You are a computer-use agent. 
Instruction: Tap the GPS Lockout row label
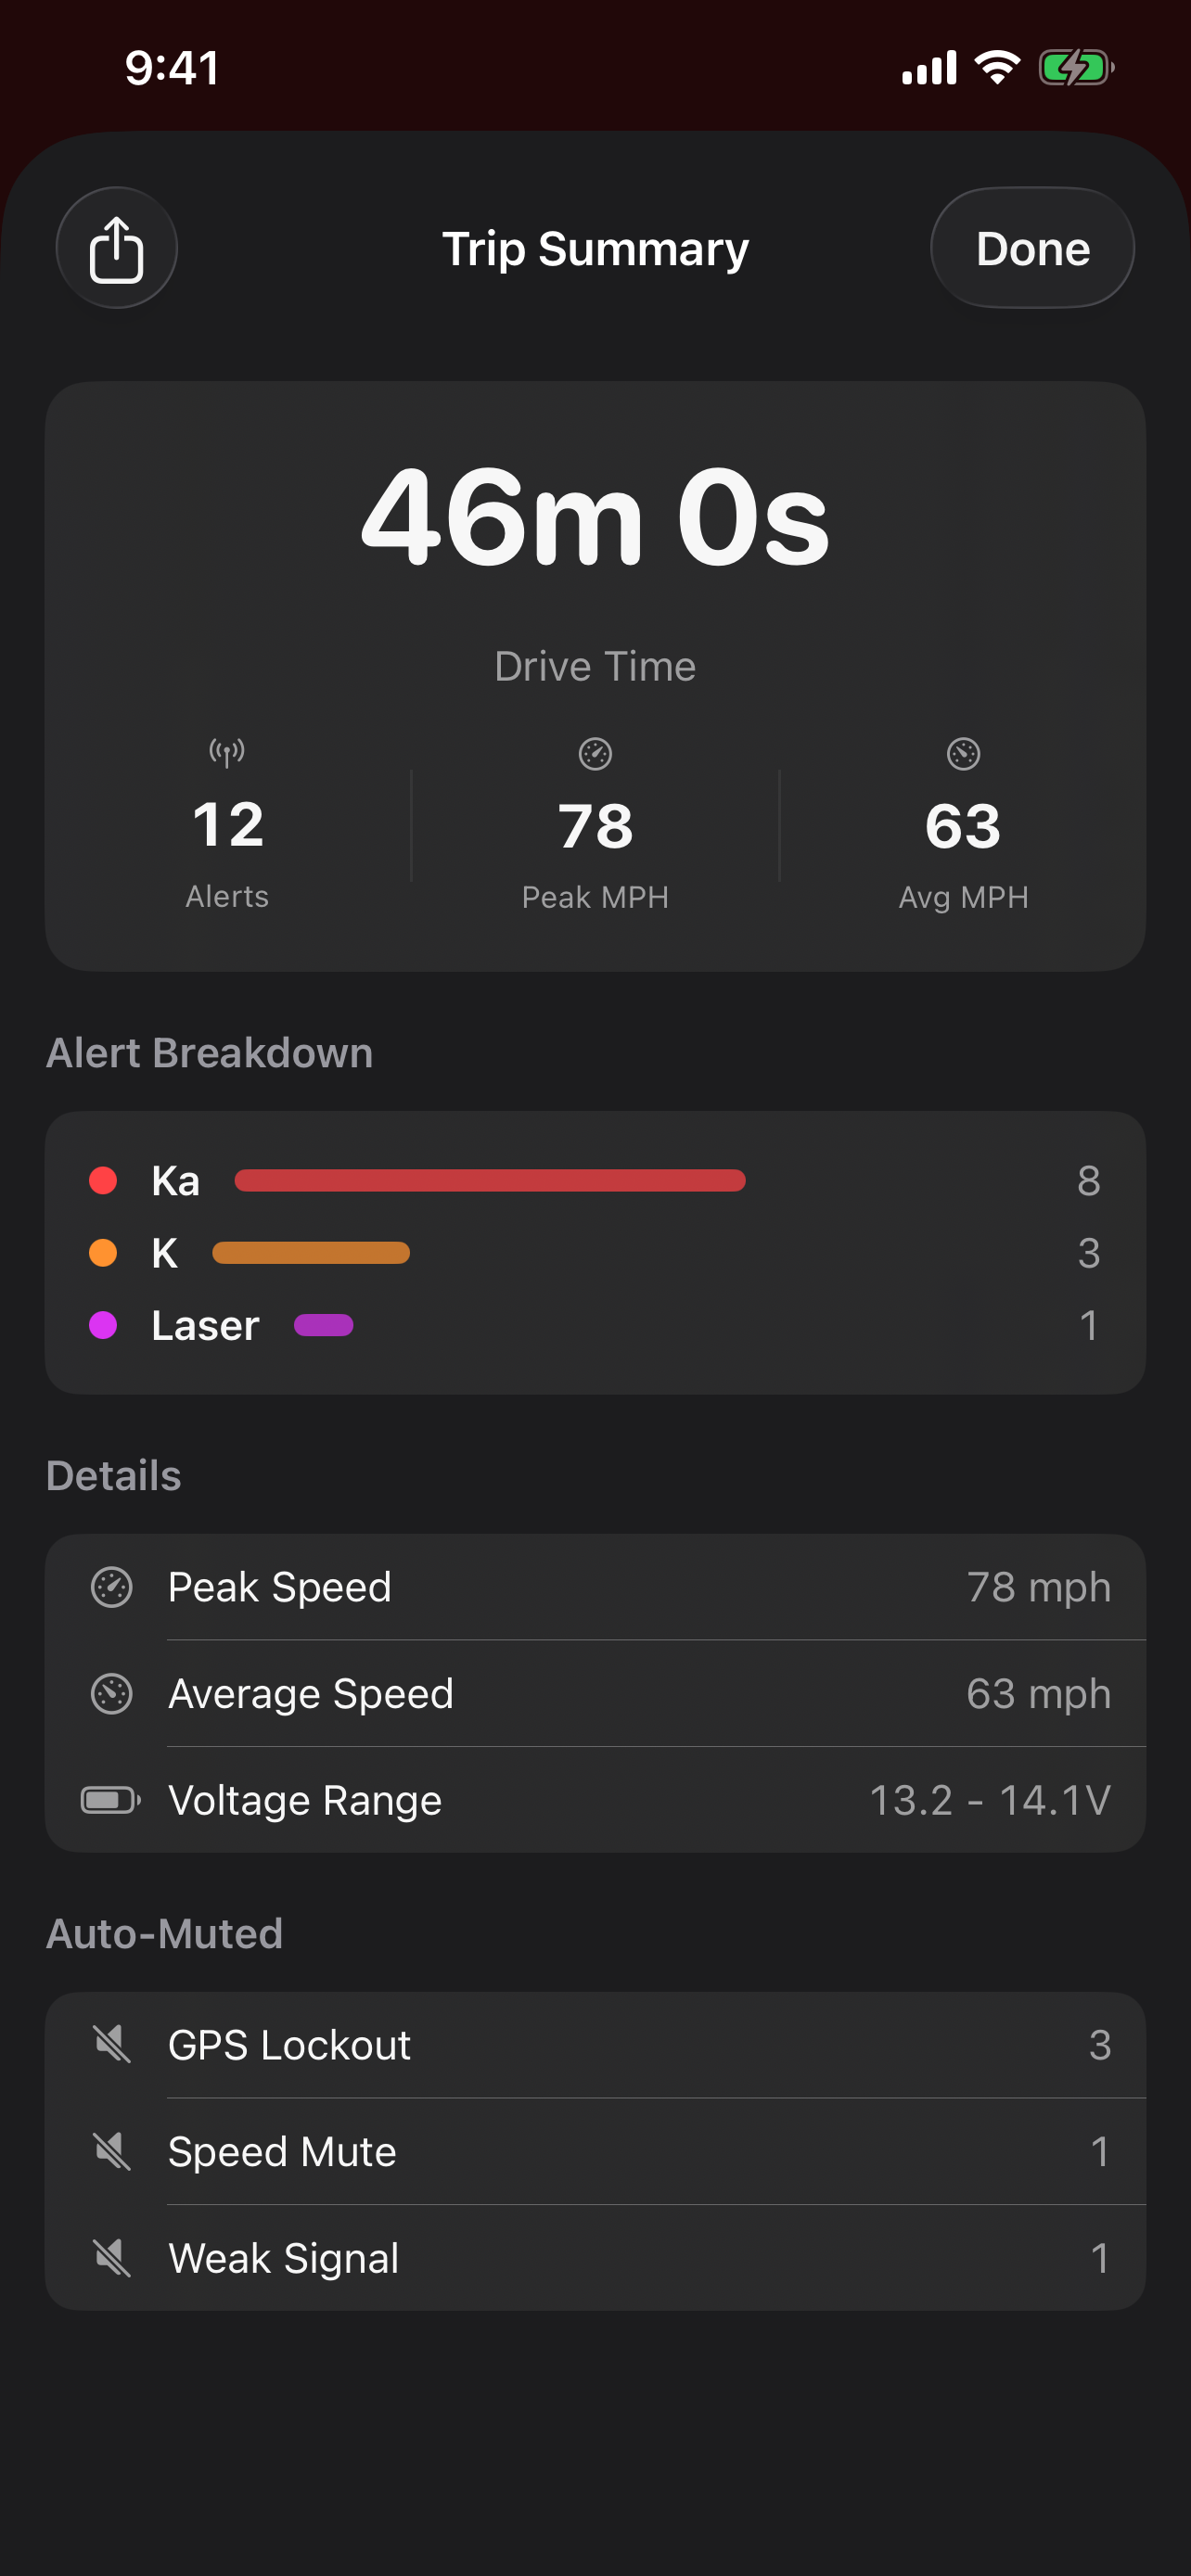tap(289, 2045)
